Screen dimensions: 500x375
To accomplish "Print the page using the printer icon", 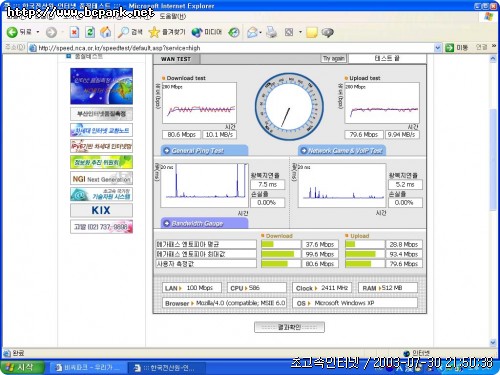I will coord(271,32).
